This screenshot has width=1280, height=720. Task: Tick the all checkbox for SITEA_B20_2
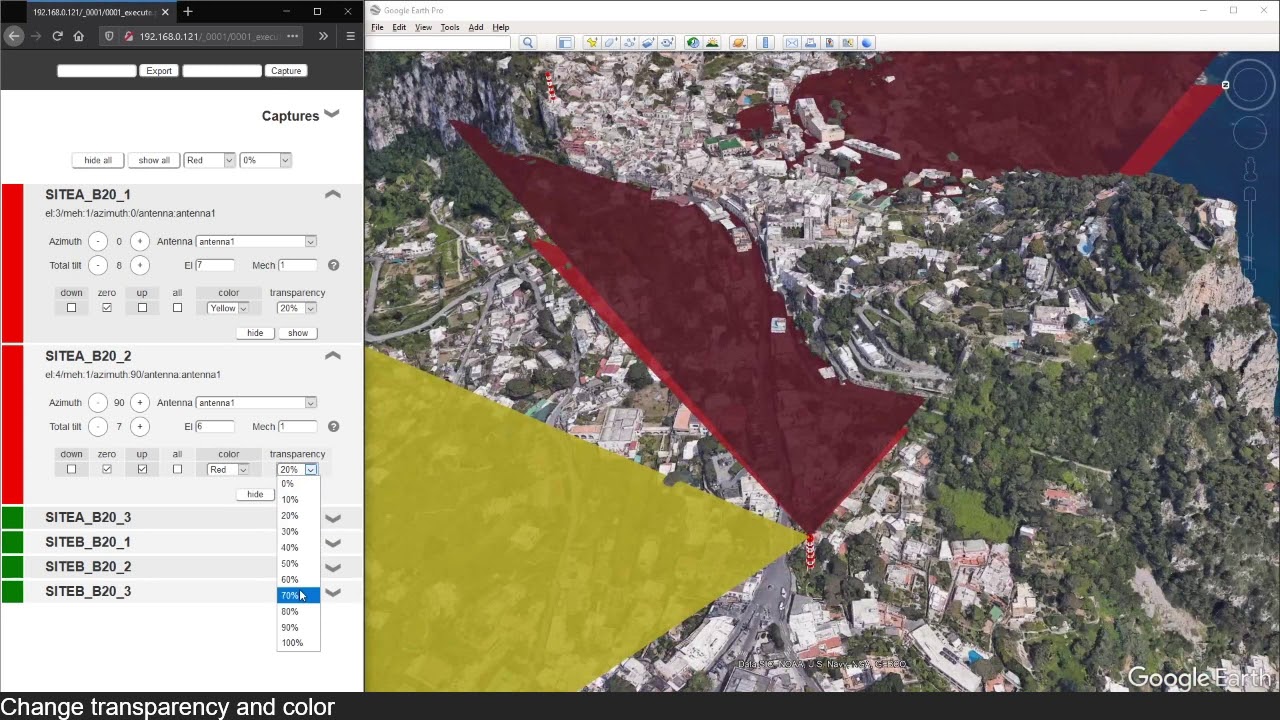point(177,469)
